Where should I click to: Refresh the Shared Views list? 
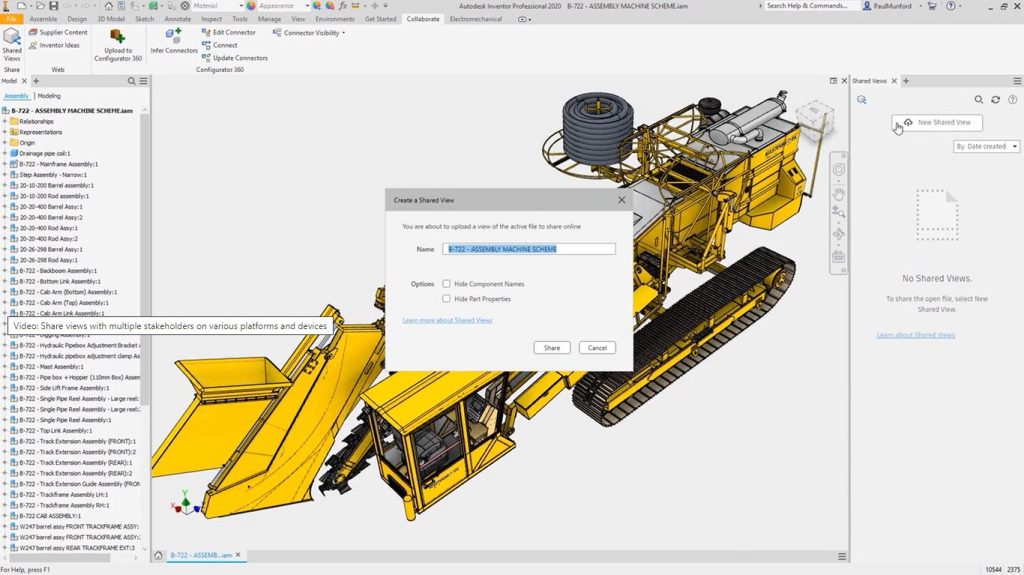click(995, 100)
